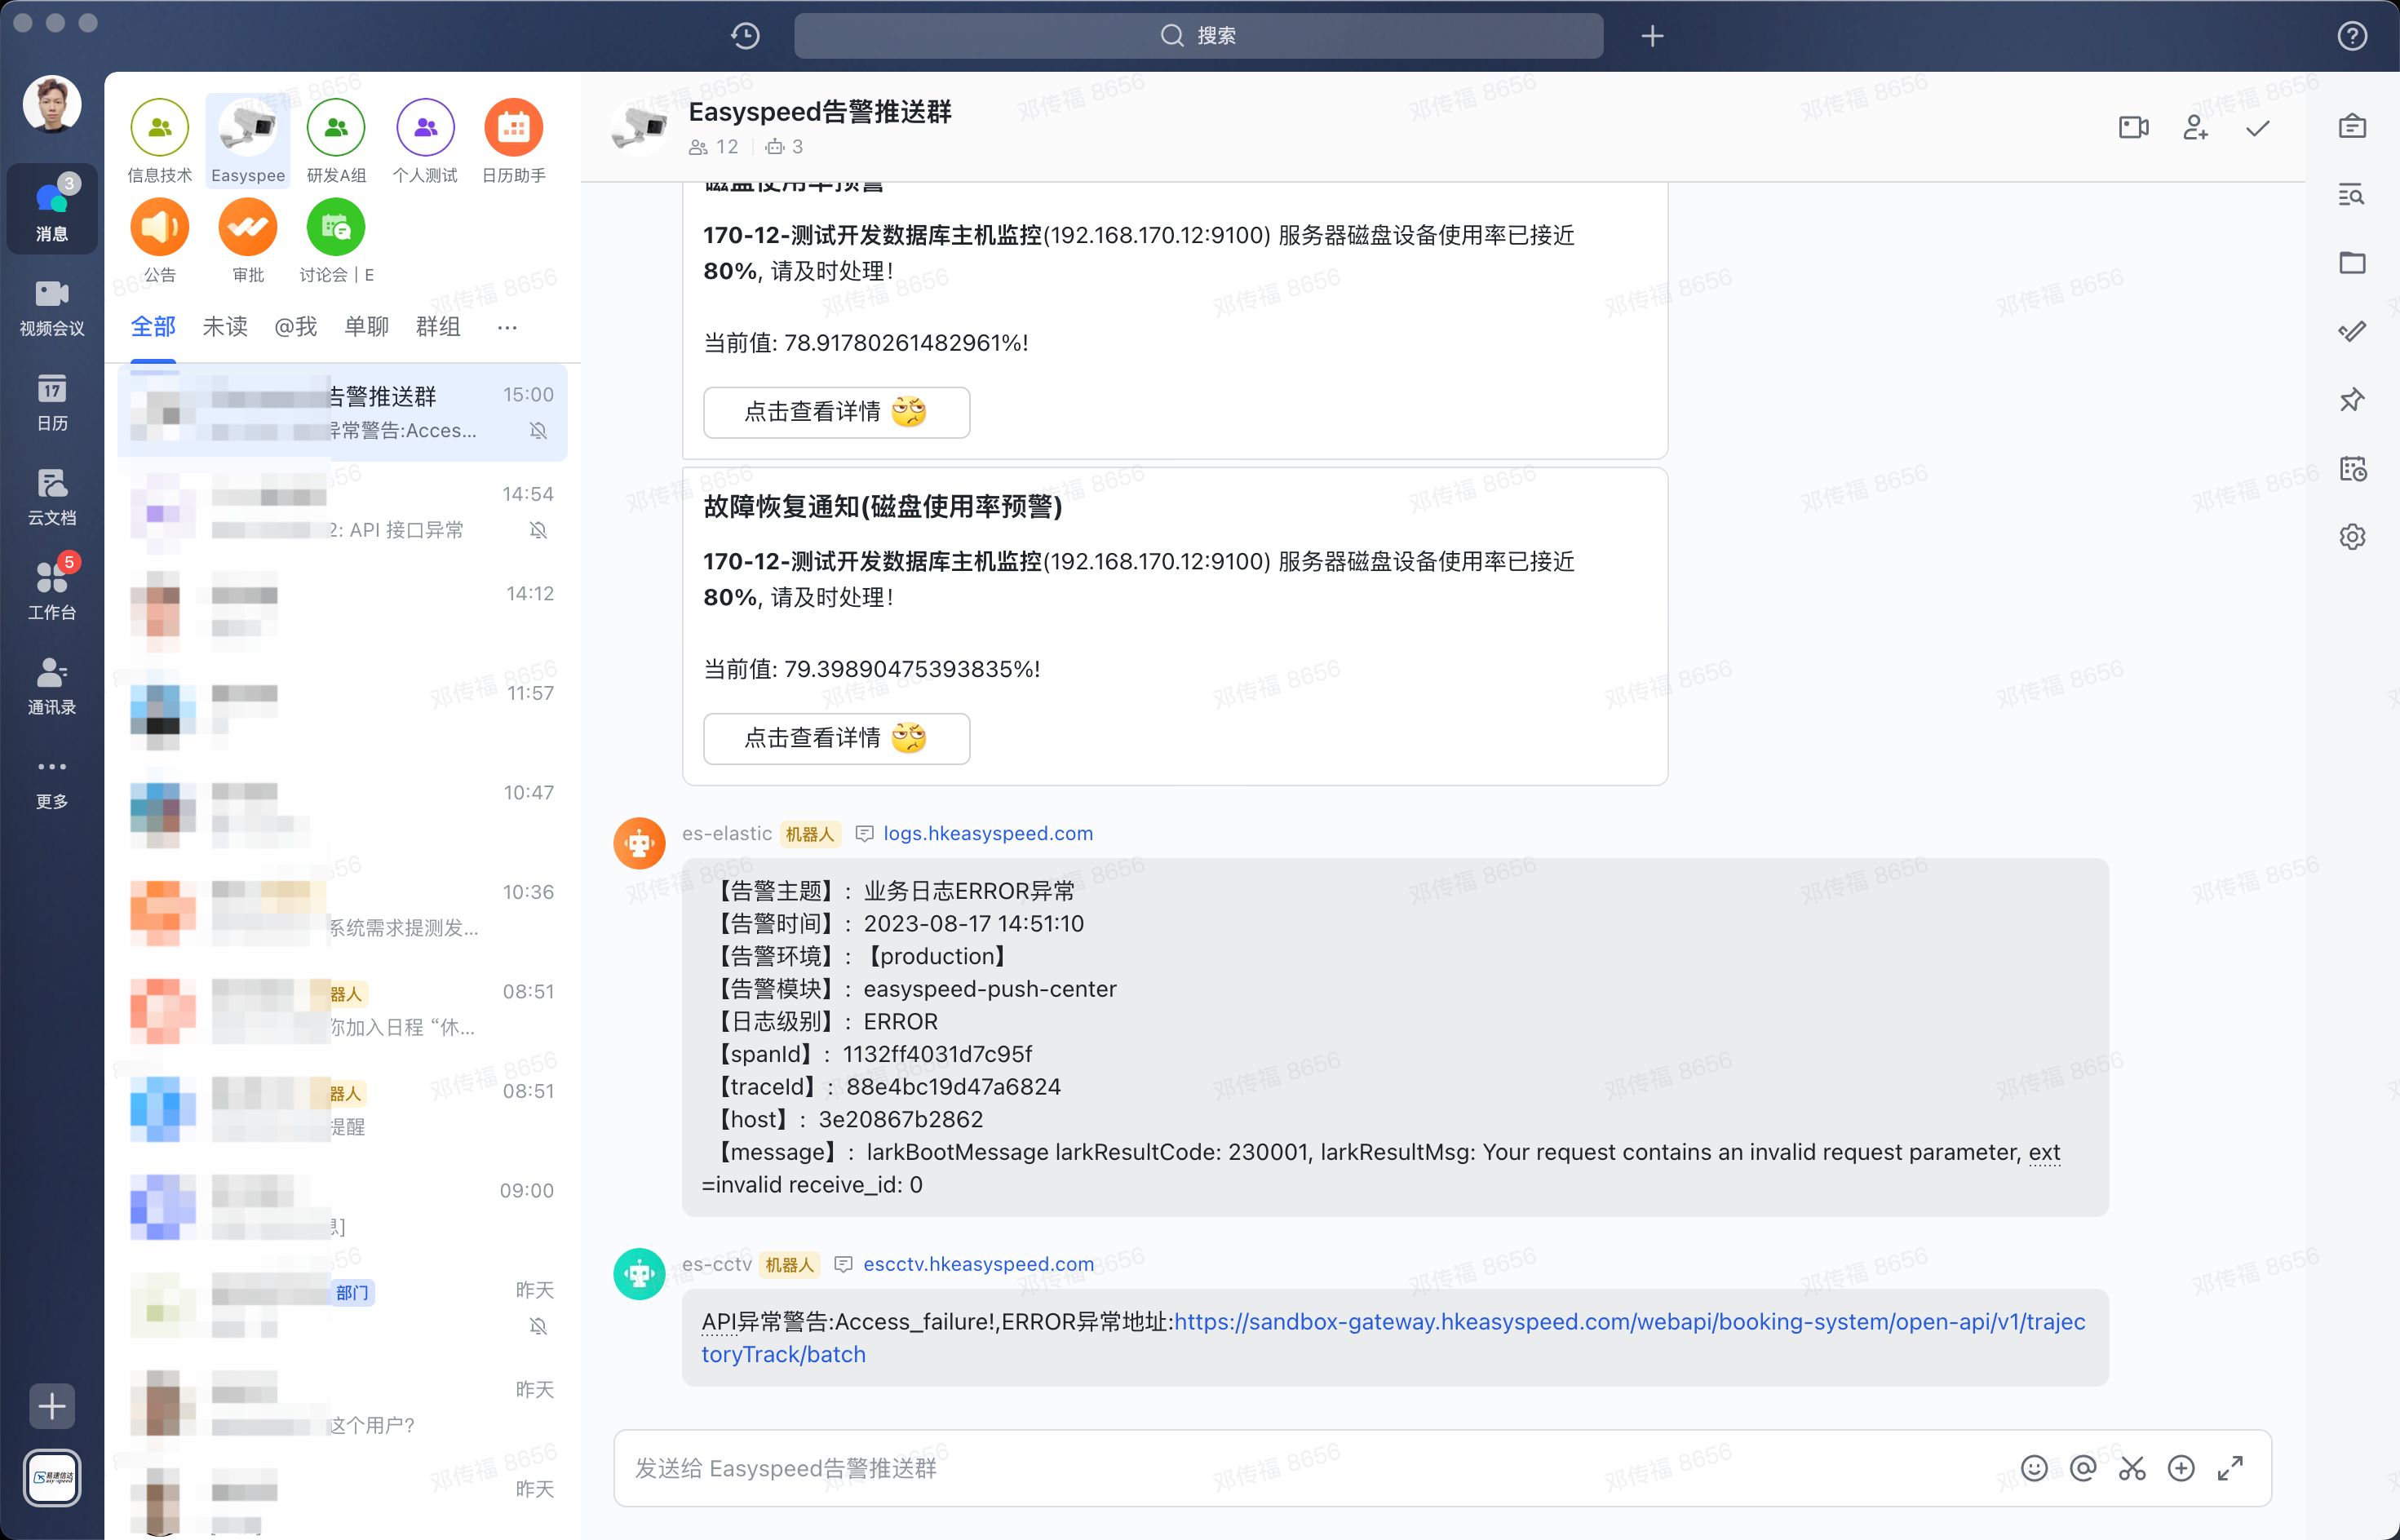Open pinned 研发A组 group
The height and width of the screenshot is (1540, 2400).
(336, 141)
